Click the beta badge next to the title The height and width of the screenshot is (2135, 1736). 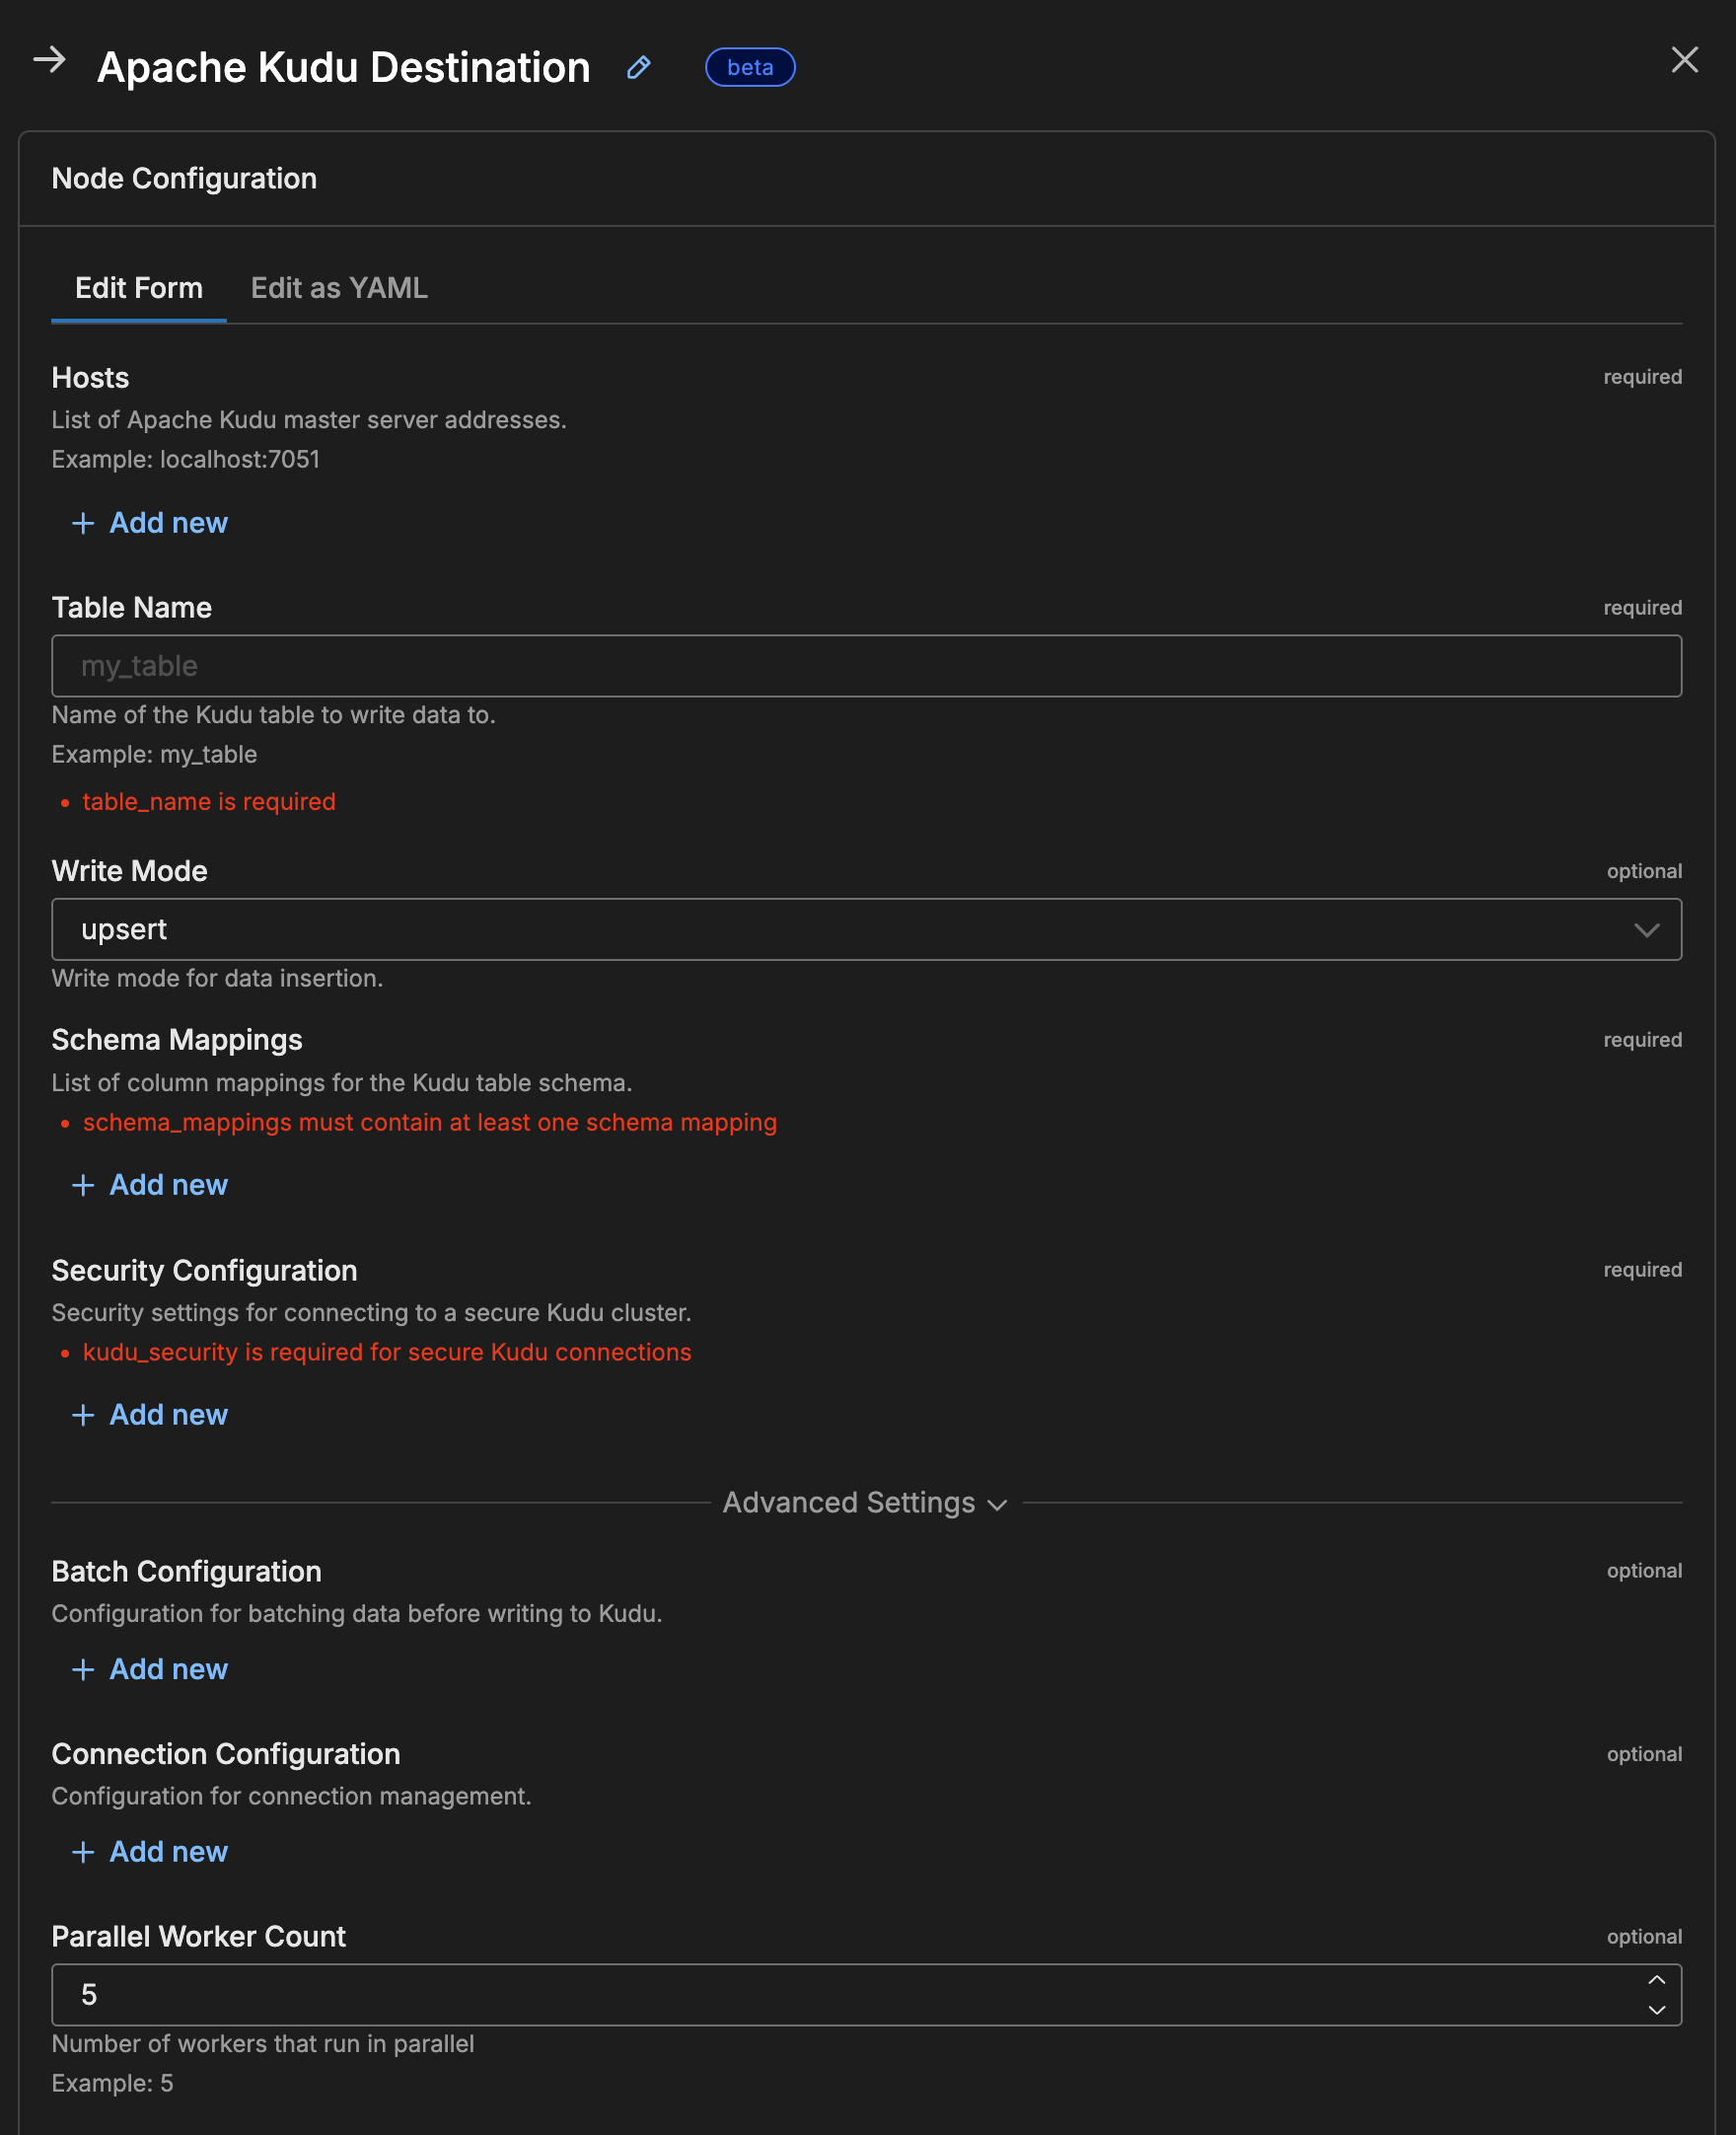(750, 67)
